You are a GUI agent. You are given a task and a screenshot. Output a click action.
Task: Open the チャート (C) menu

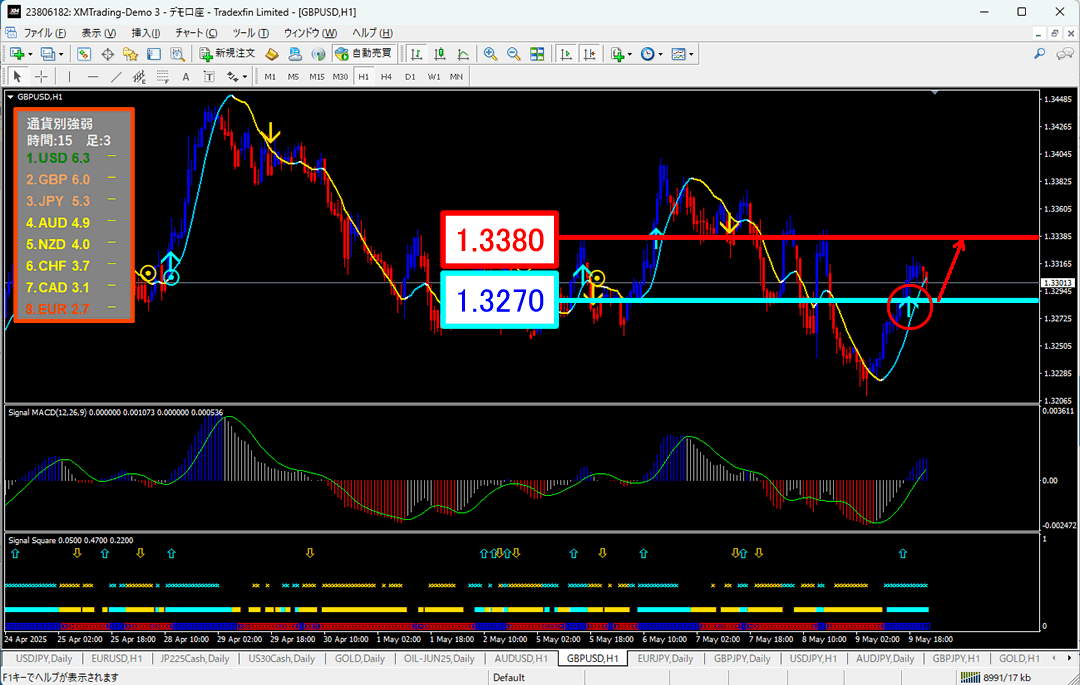click(196, 32)
